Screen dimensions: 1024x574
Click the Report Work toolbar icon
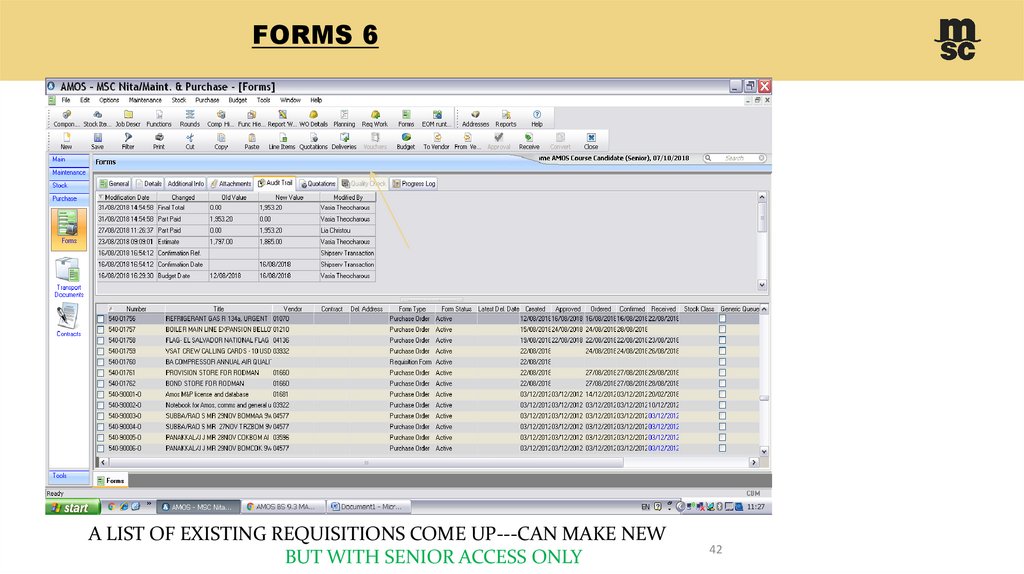tap(281, 118)
